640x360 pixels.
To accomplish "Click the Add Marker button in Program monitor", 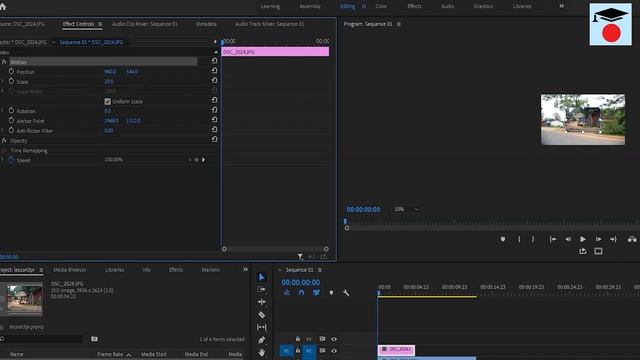I will click(x=503, y=239).
